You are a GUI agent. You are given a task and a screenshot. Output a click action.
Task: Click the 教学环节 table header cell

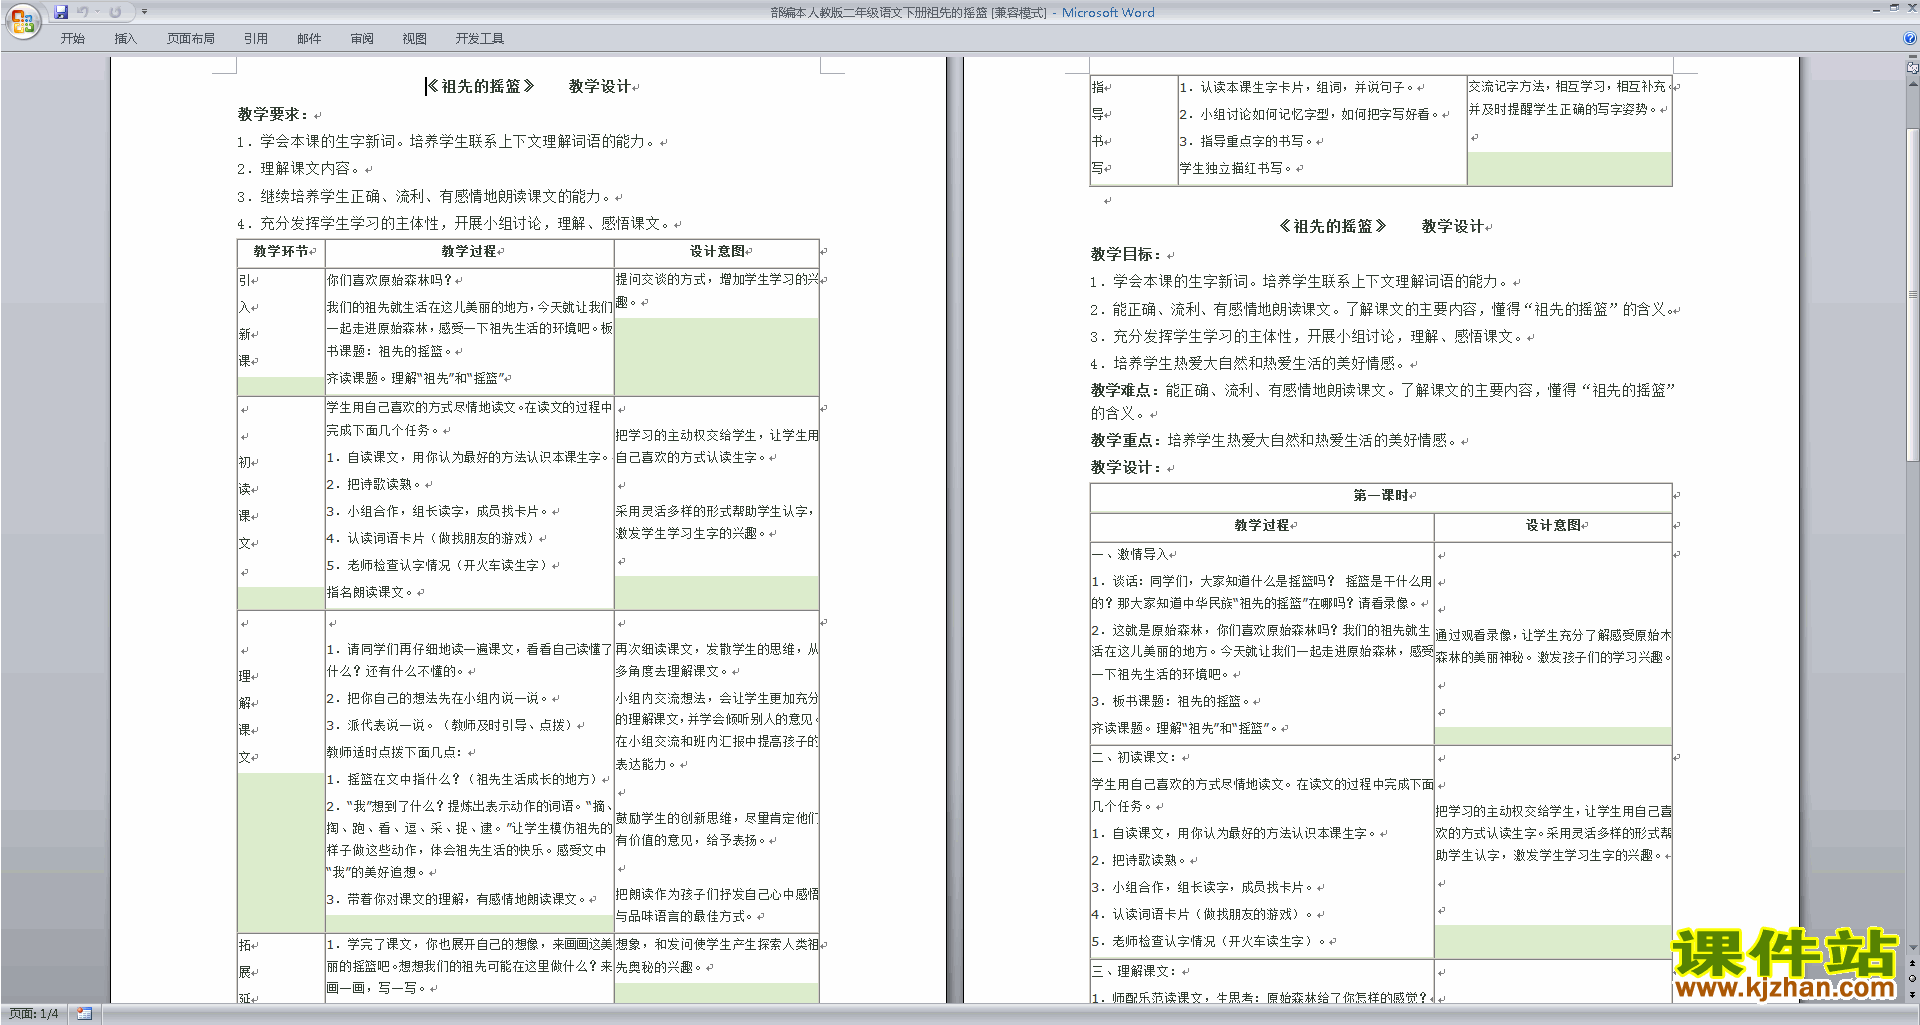tap(281, 252)
